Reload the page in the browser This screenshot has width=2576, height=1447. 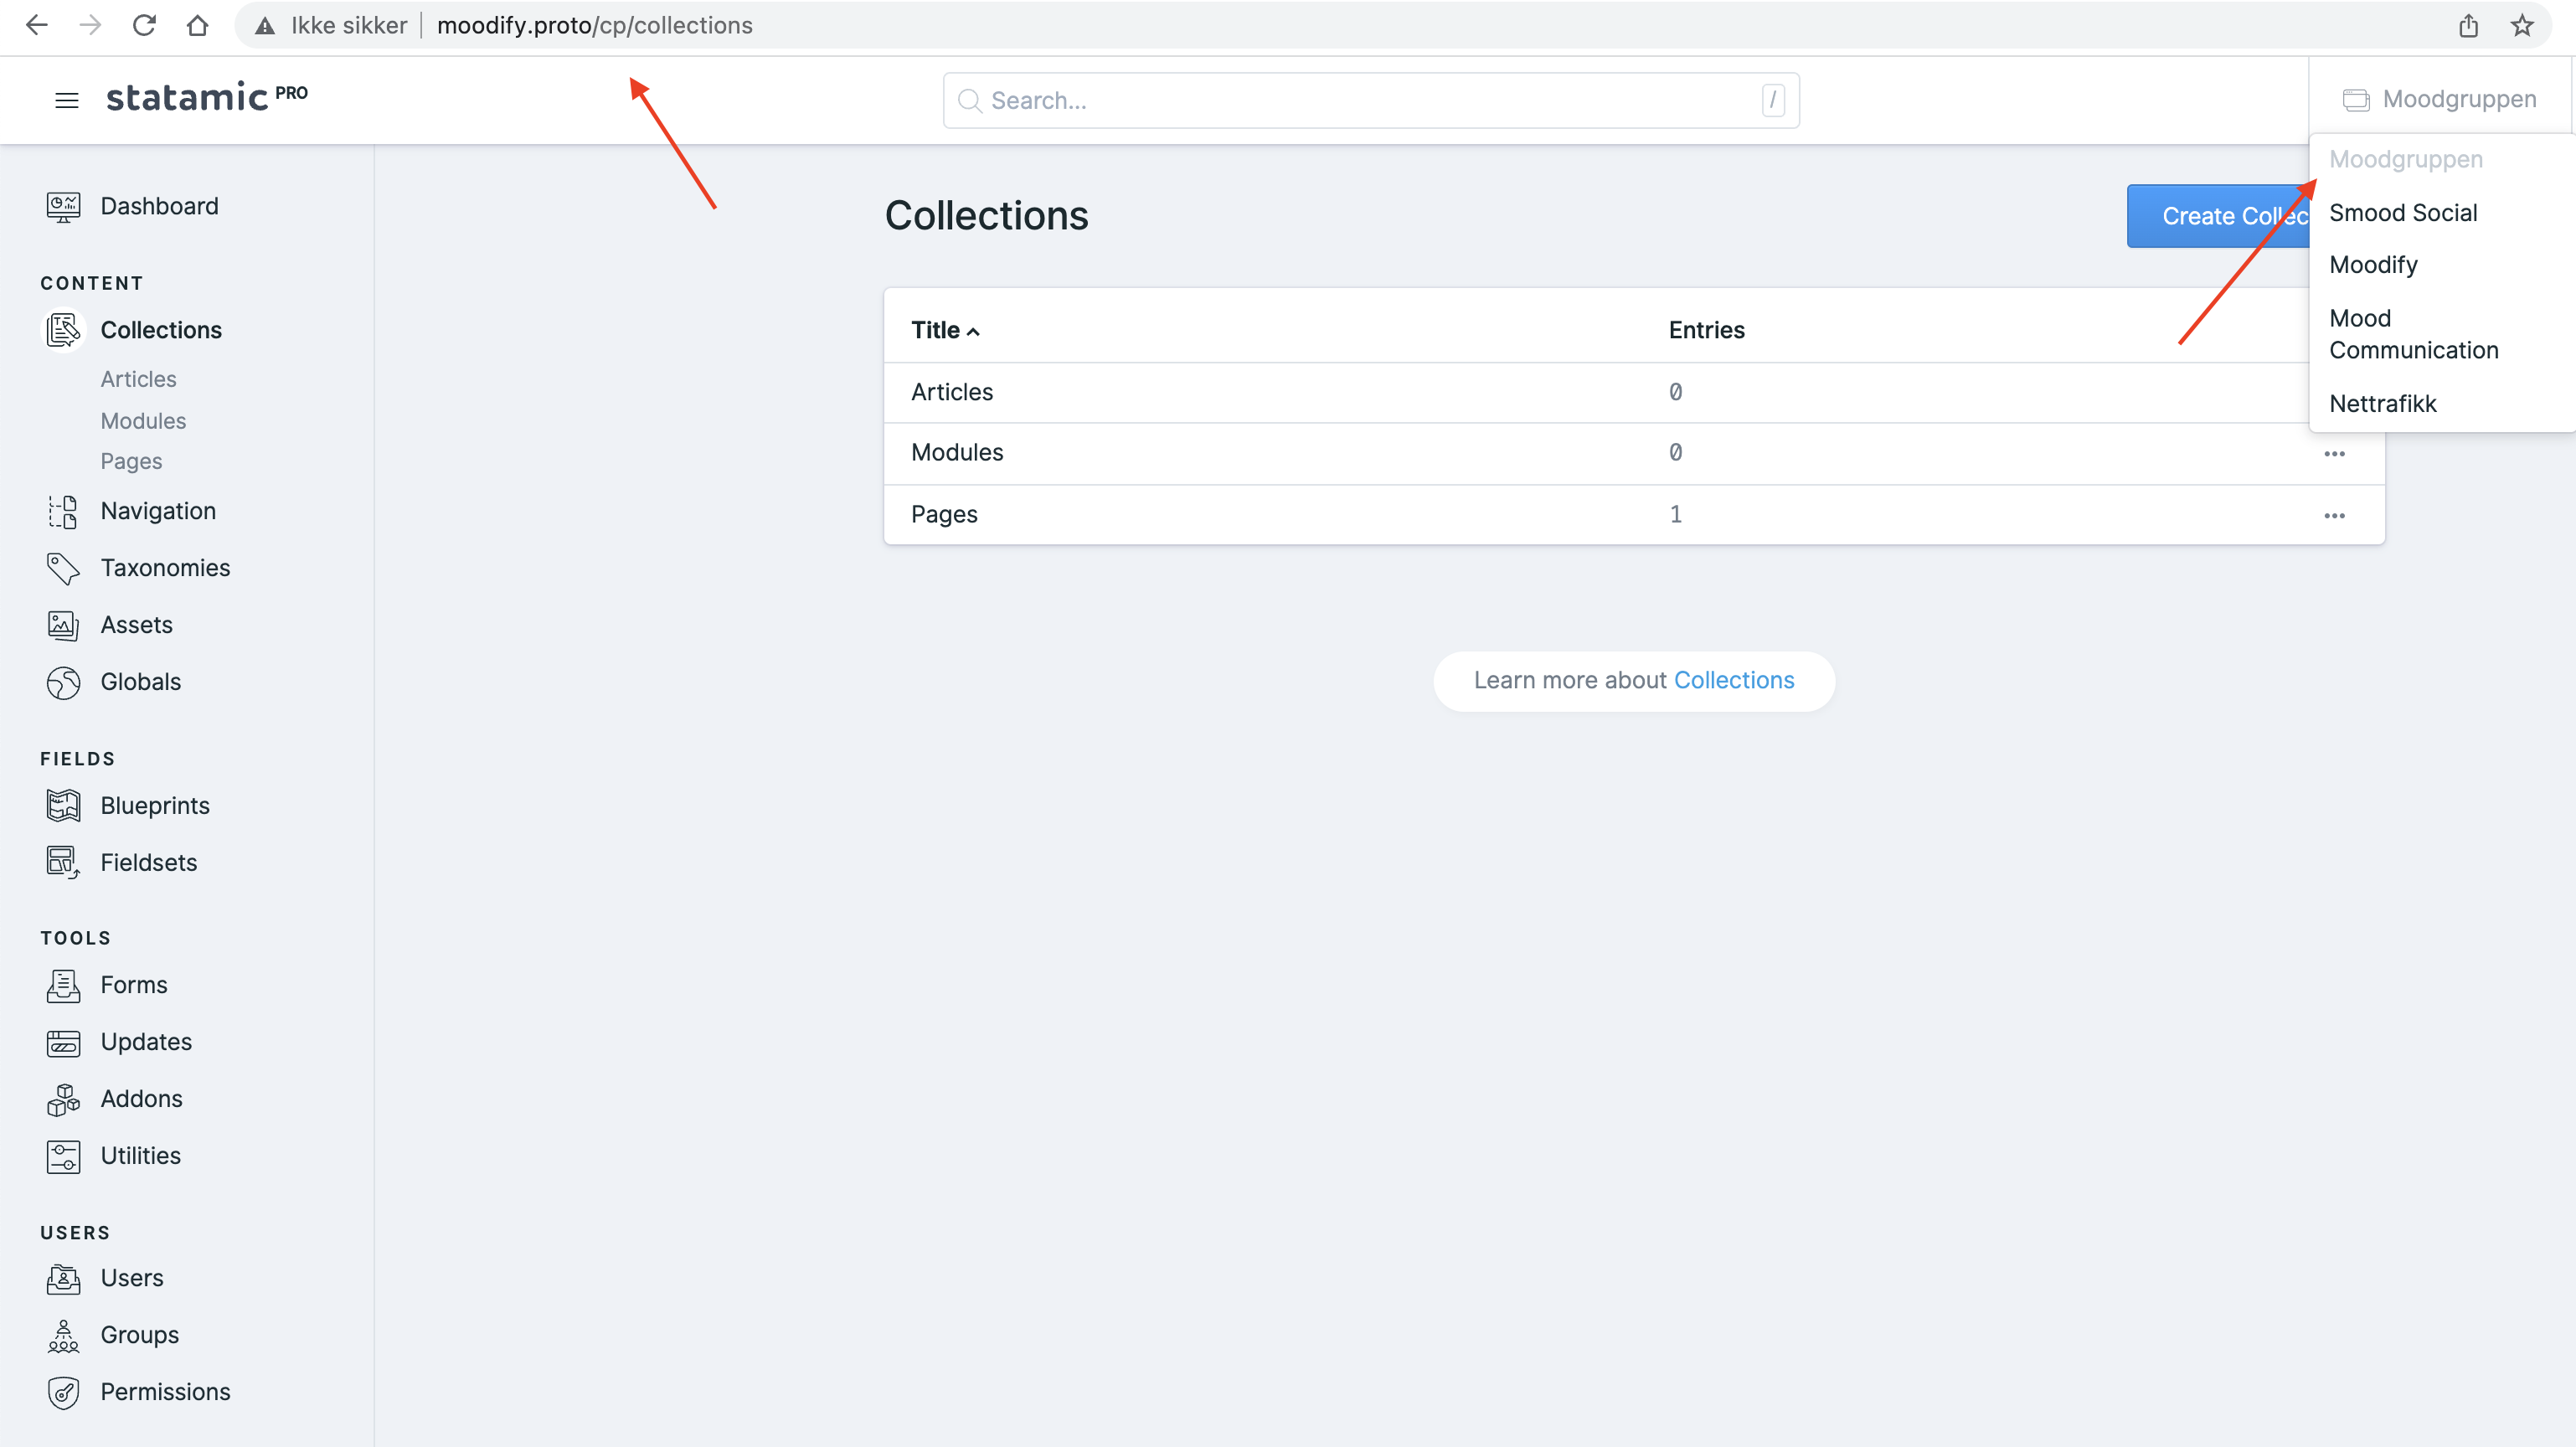click(x=144, y=26)
